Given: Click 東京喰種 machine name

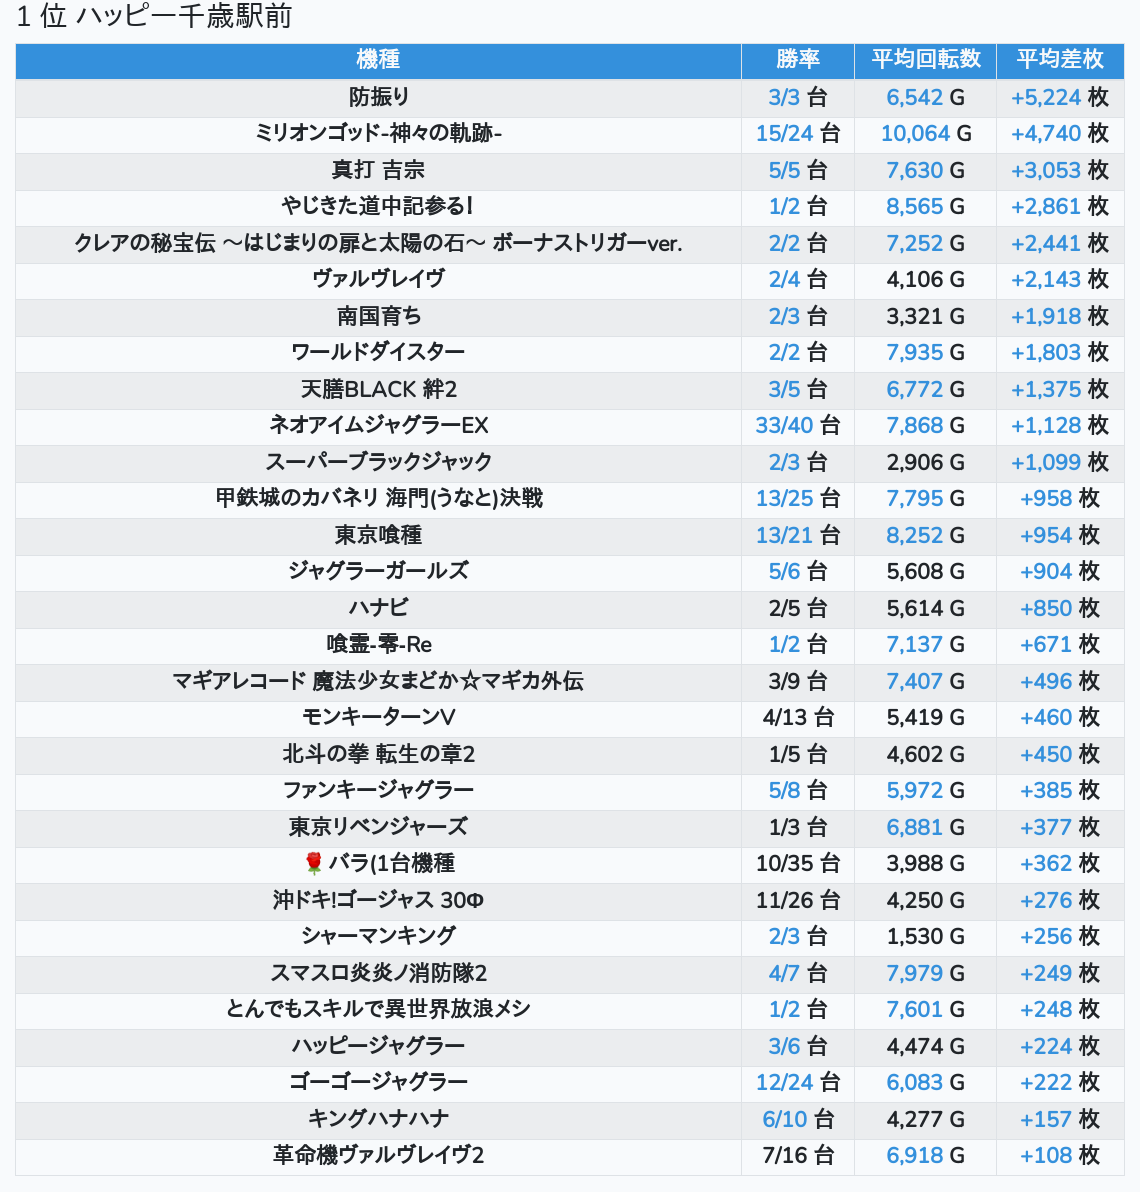Looking at the screenshot, I should pyautogui.click(x=378, y=534).
